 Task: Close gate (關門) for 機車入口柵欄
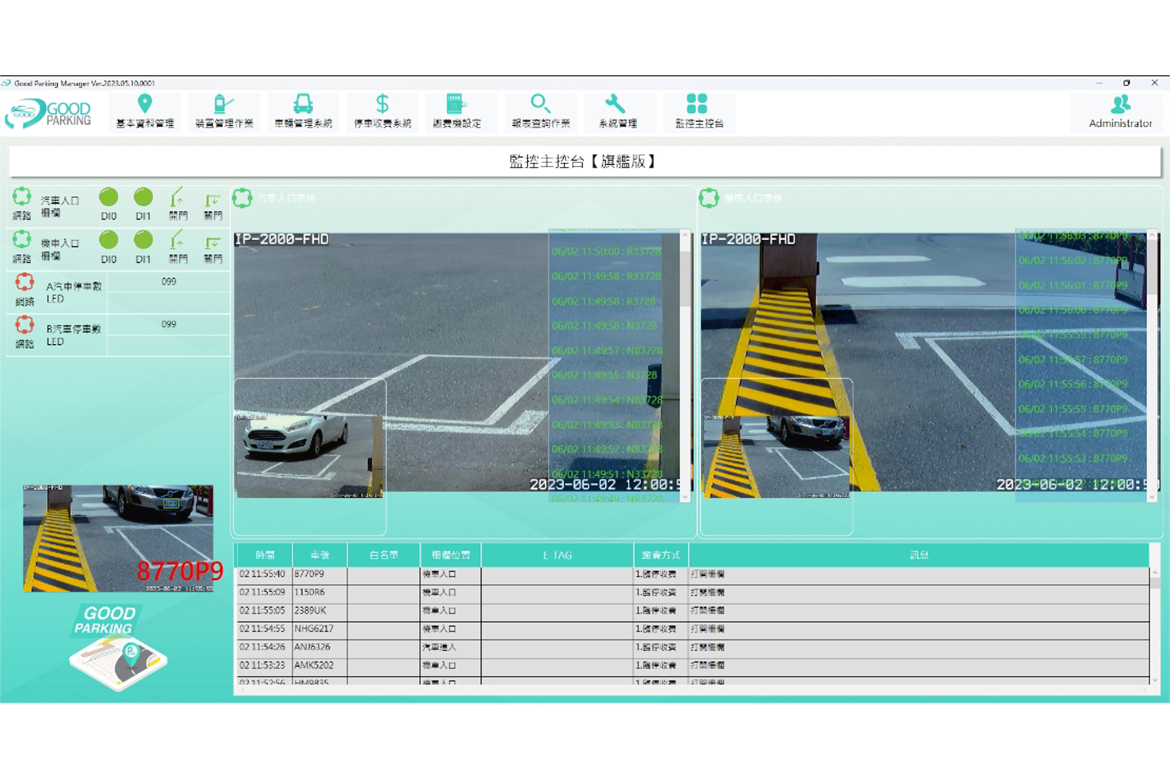(x=213, y=249)
